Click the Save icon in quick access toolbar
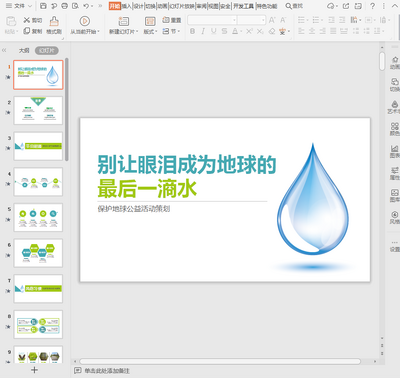 pos(43,6)
